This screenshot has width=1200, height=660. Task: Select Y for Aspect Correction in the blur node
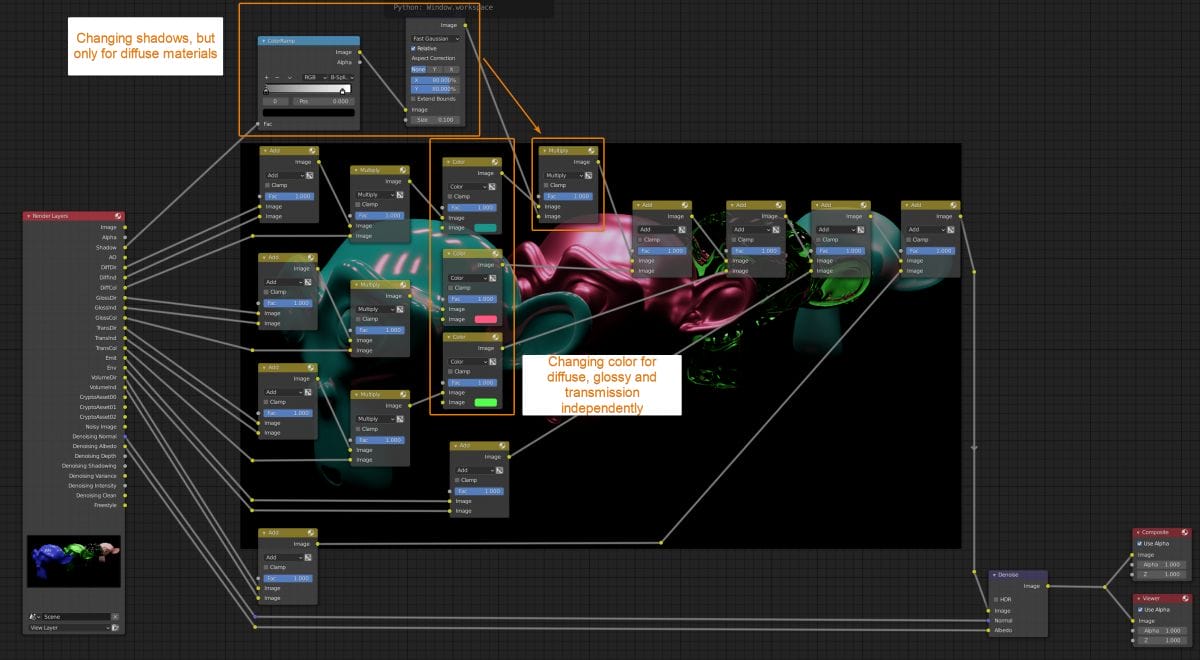(x=434, y=69)
